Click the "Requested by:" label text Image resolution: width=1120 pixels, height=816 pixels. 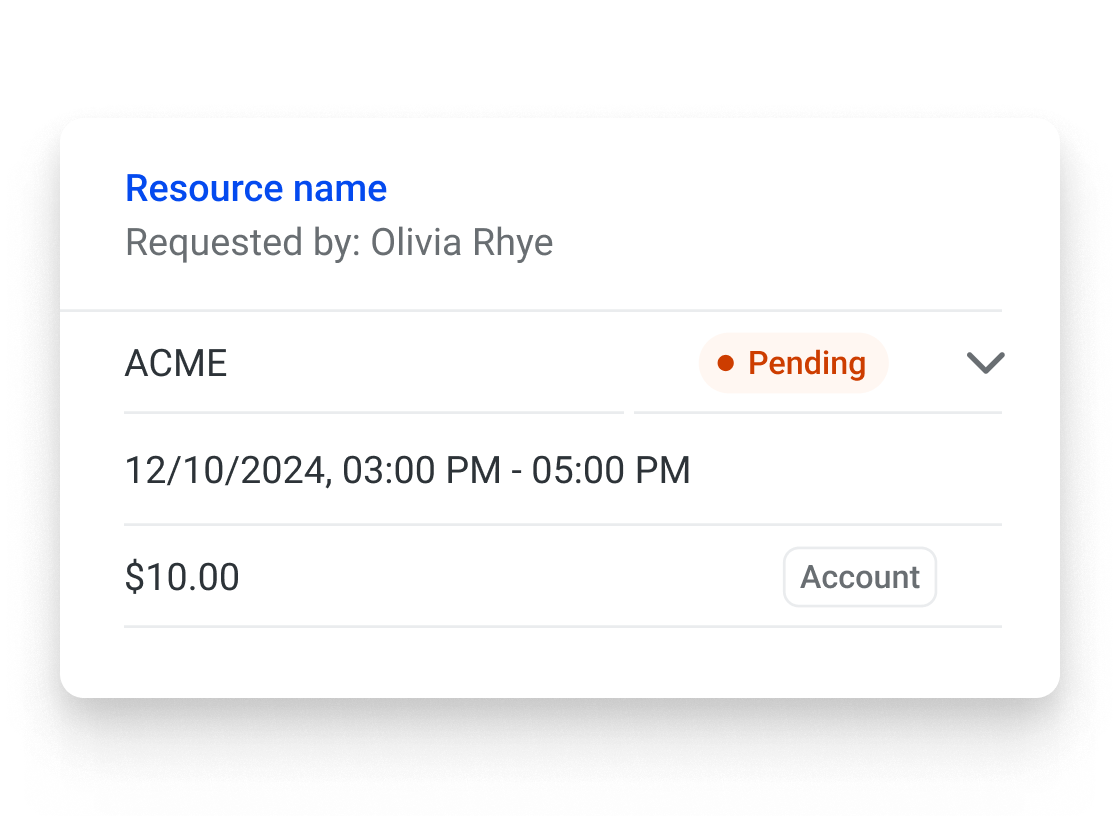[x=243, y=242]
